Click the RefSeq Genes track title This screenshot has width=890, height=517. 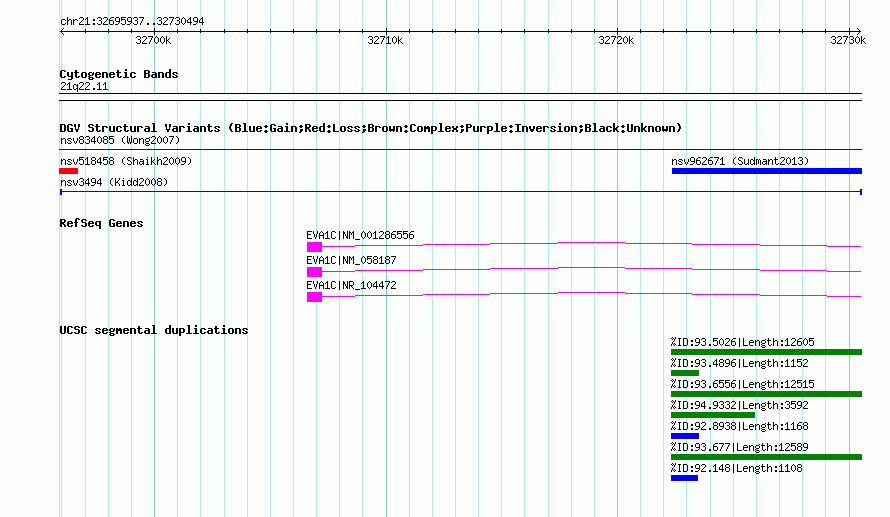[x=101, y=223]
